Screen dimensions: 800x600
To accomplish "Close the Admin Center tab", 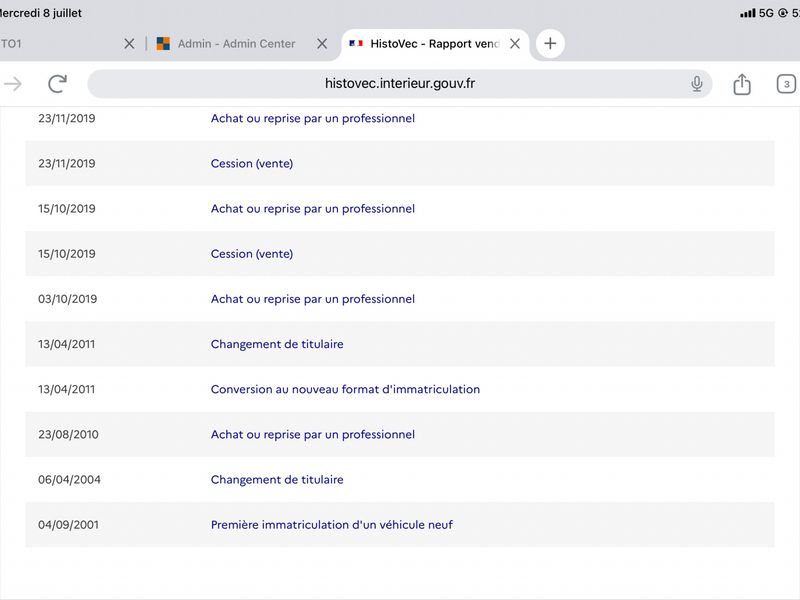I will pyautogui.click(x=322, y=44).
